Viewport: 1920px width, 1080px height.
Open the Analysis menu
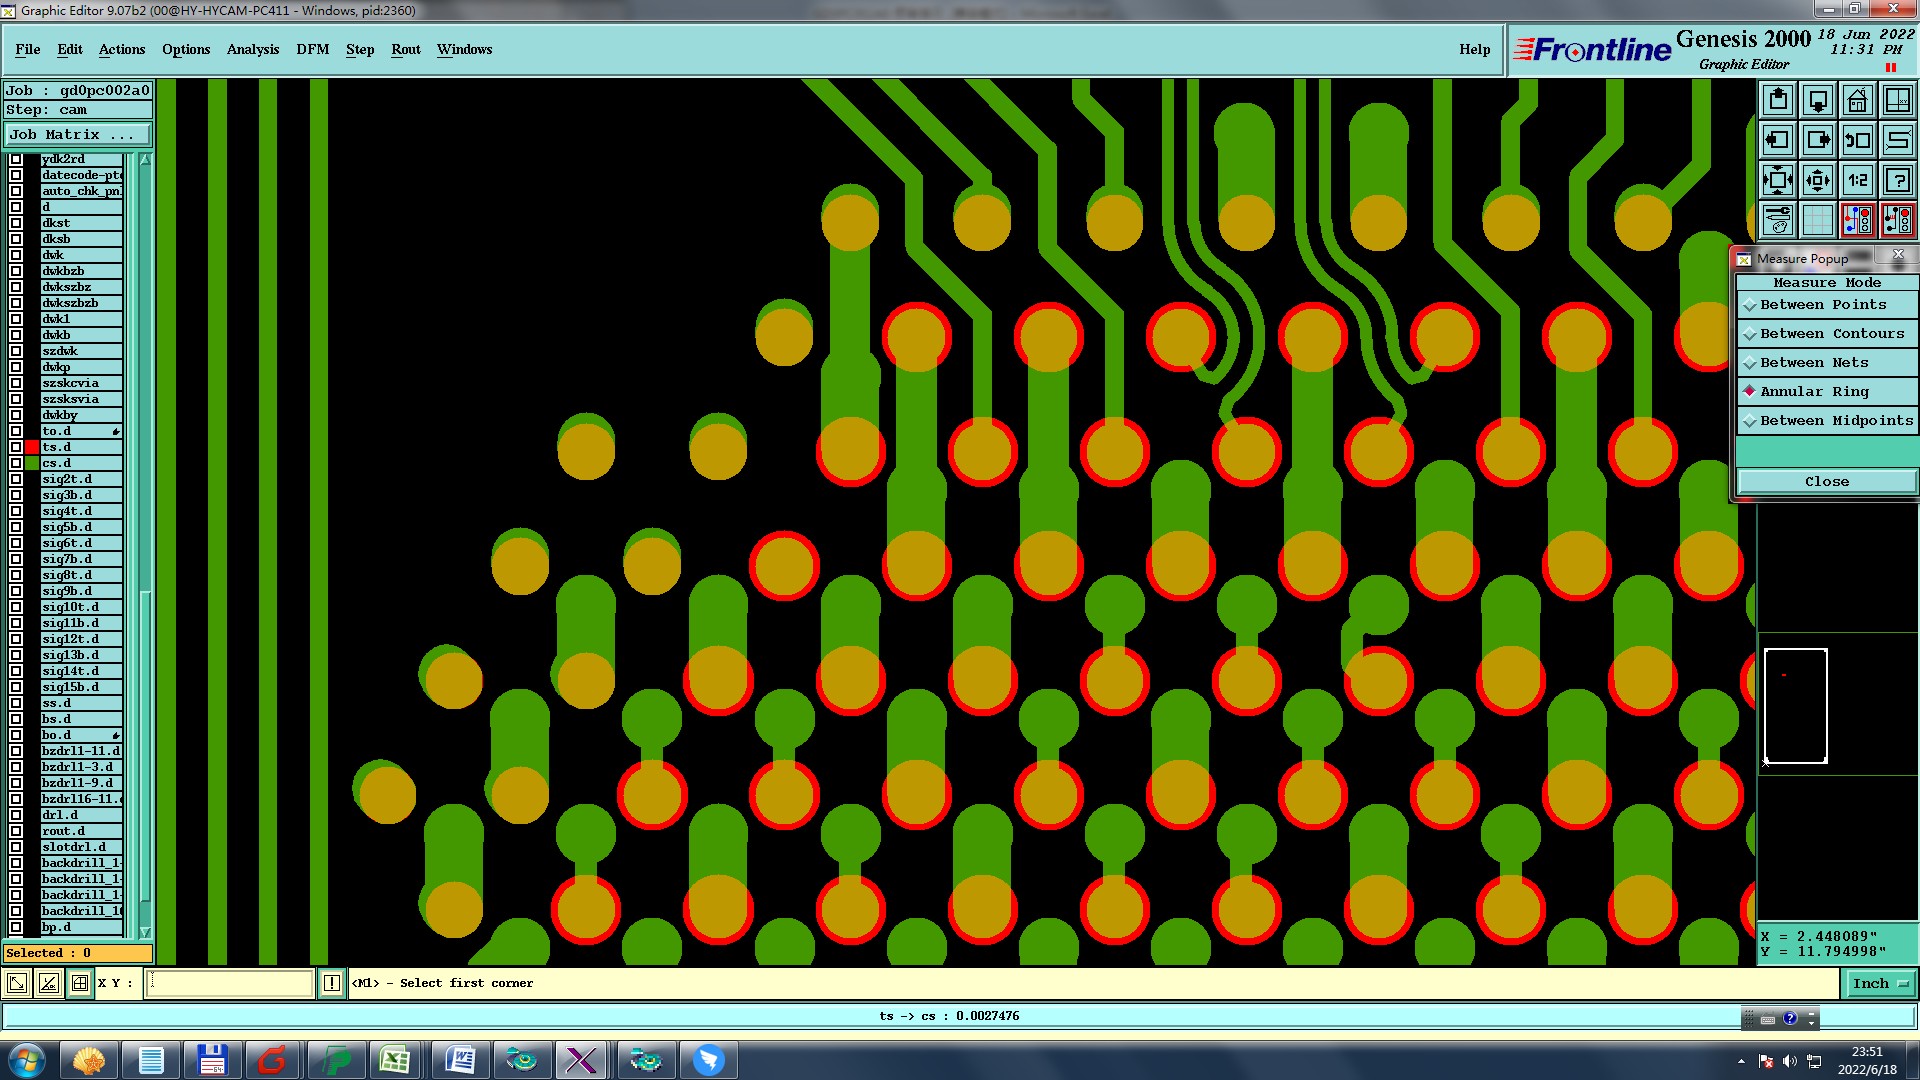coord(252,49)
